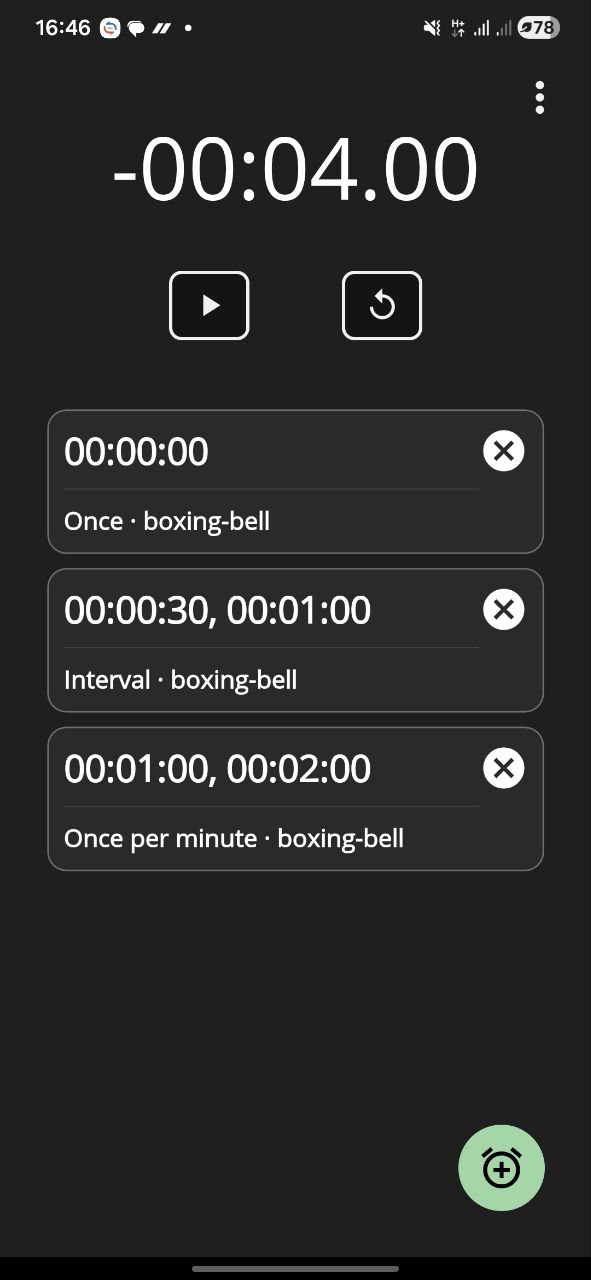Select the first alarm card
Screen dimensions: 591x1280
(295, 481)
